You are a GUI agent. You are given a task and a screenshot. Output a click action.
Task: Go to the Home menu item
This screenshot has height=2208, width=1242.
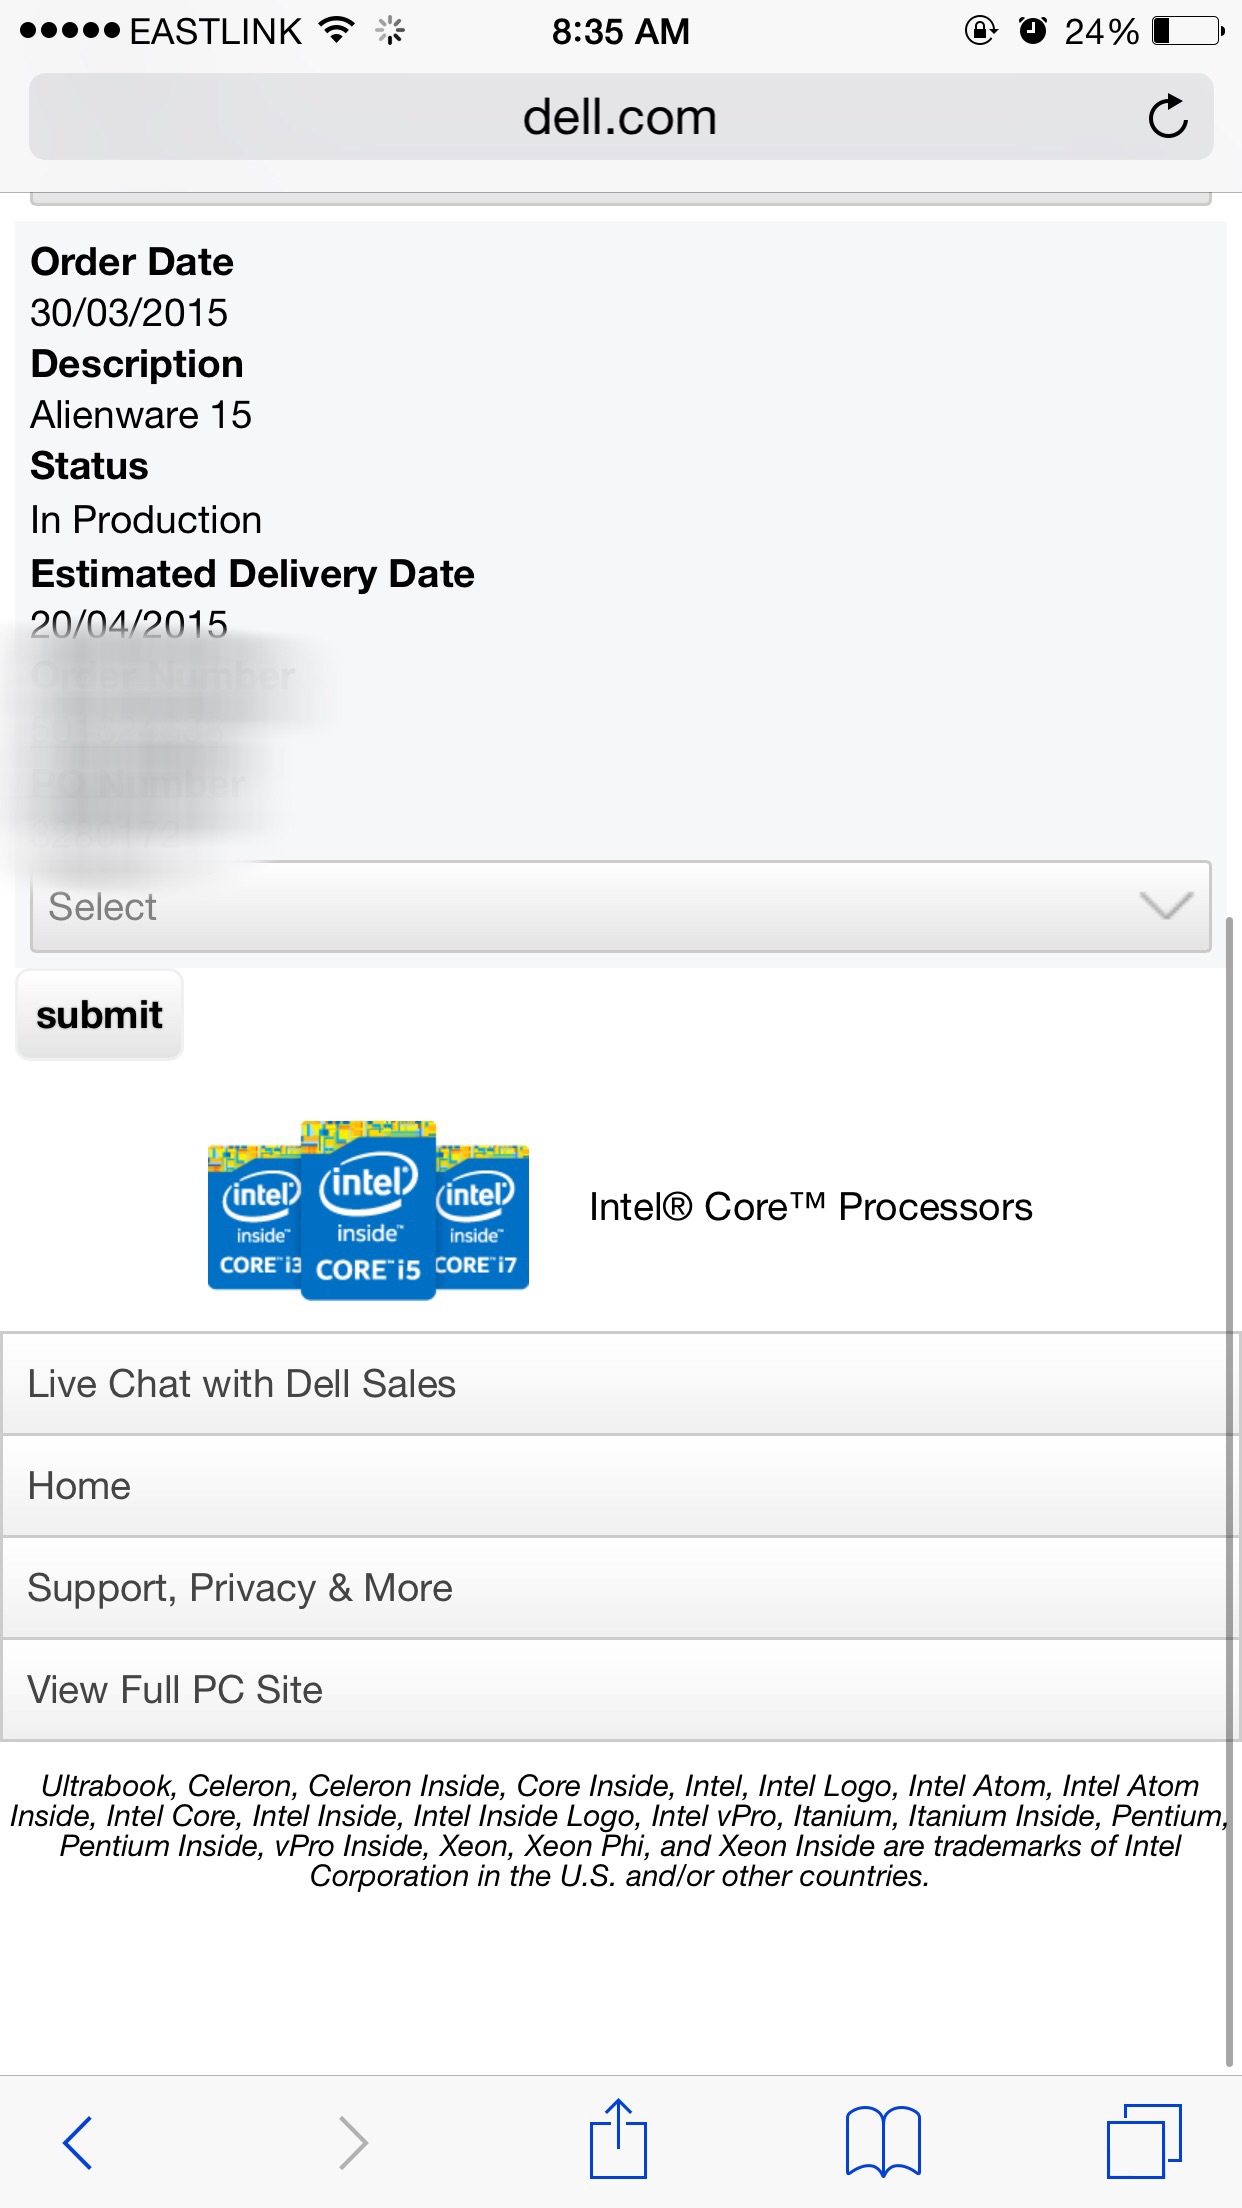tap(614, 1486)
